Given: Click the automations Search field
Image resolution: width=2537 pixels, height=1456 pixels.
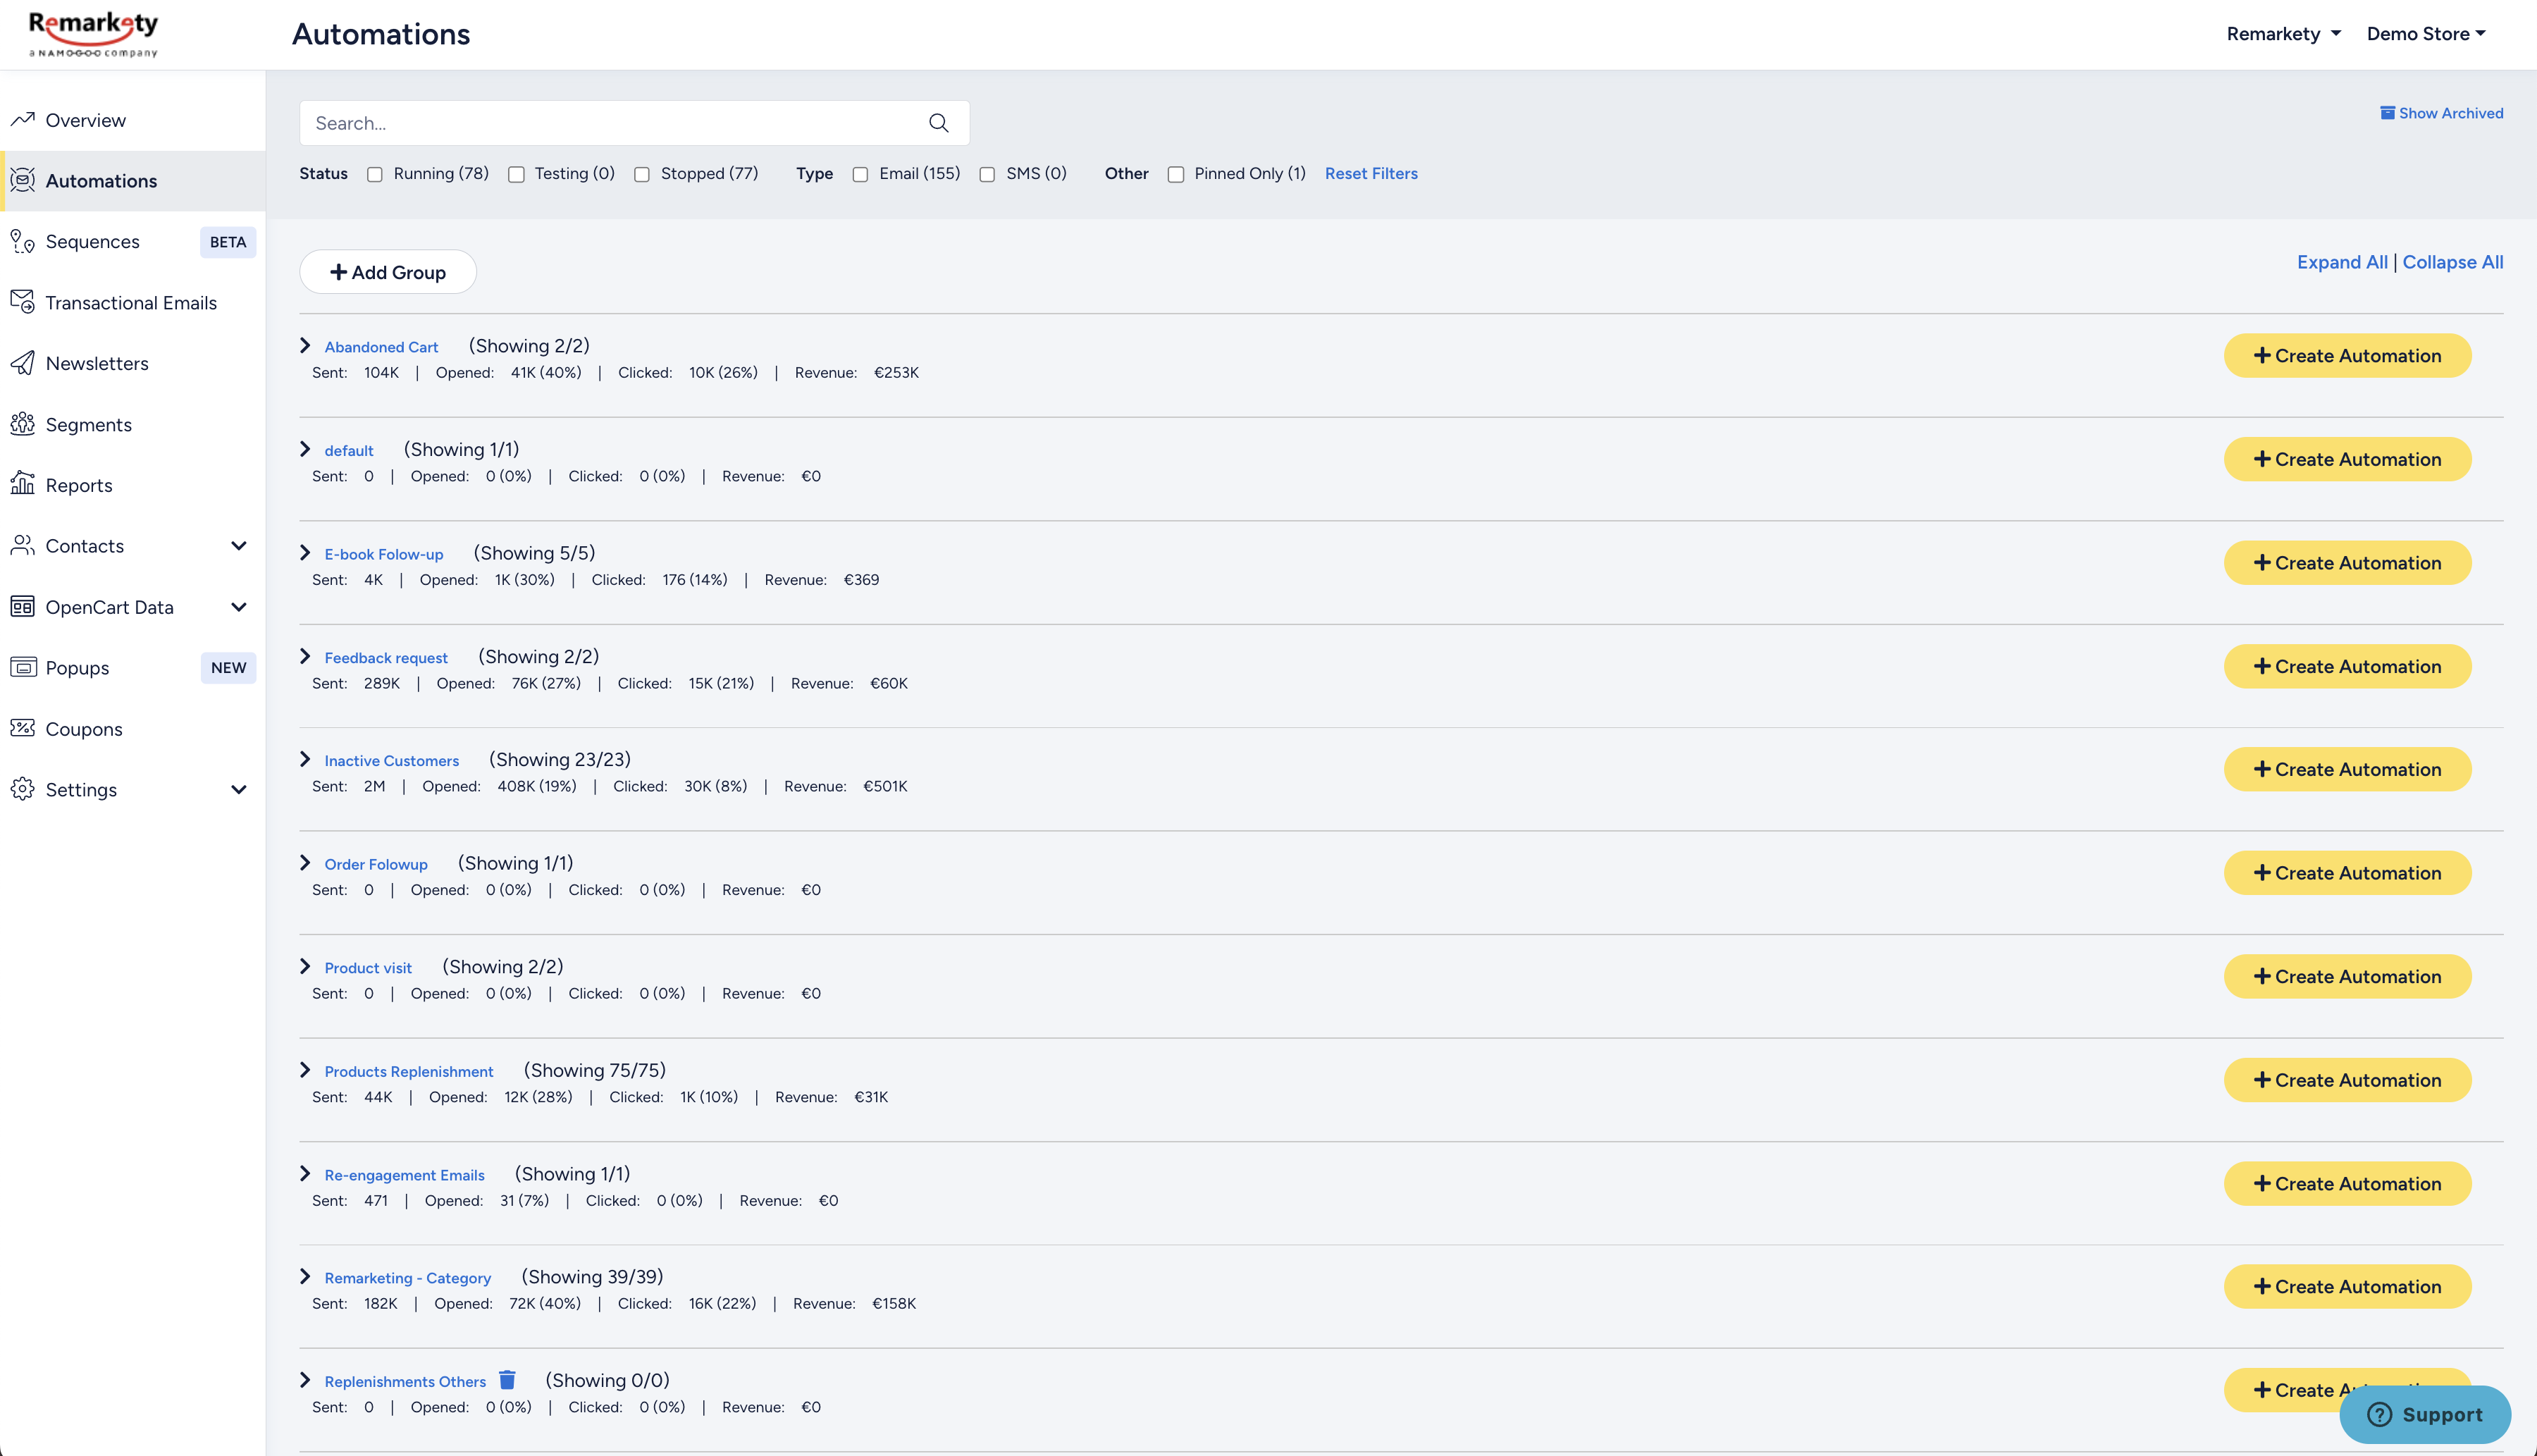Looking at the screenshot, I should point(634,123).
